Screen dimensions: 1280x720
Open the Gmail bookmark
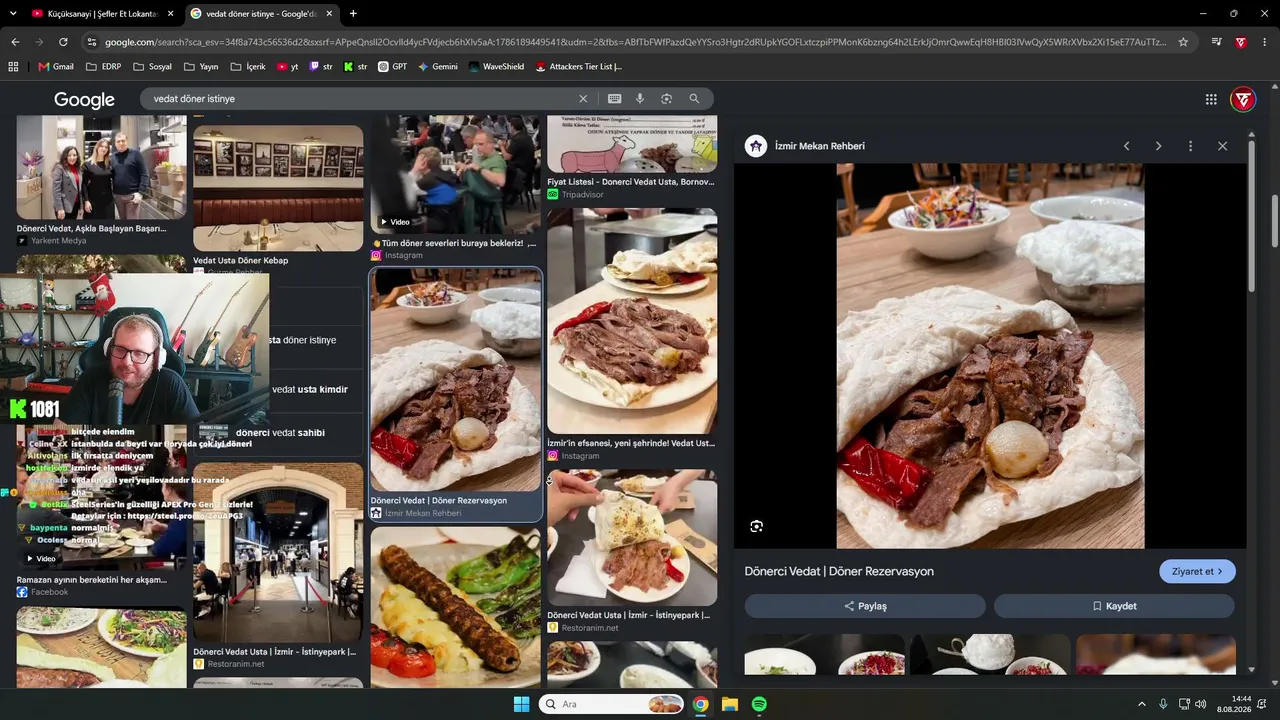click(x=56, y=67)
